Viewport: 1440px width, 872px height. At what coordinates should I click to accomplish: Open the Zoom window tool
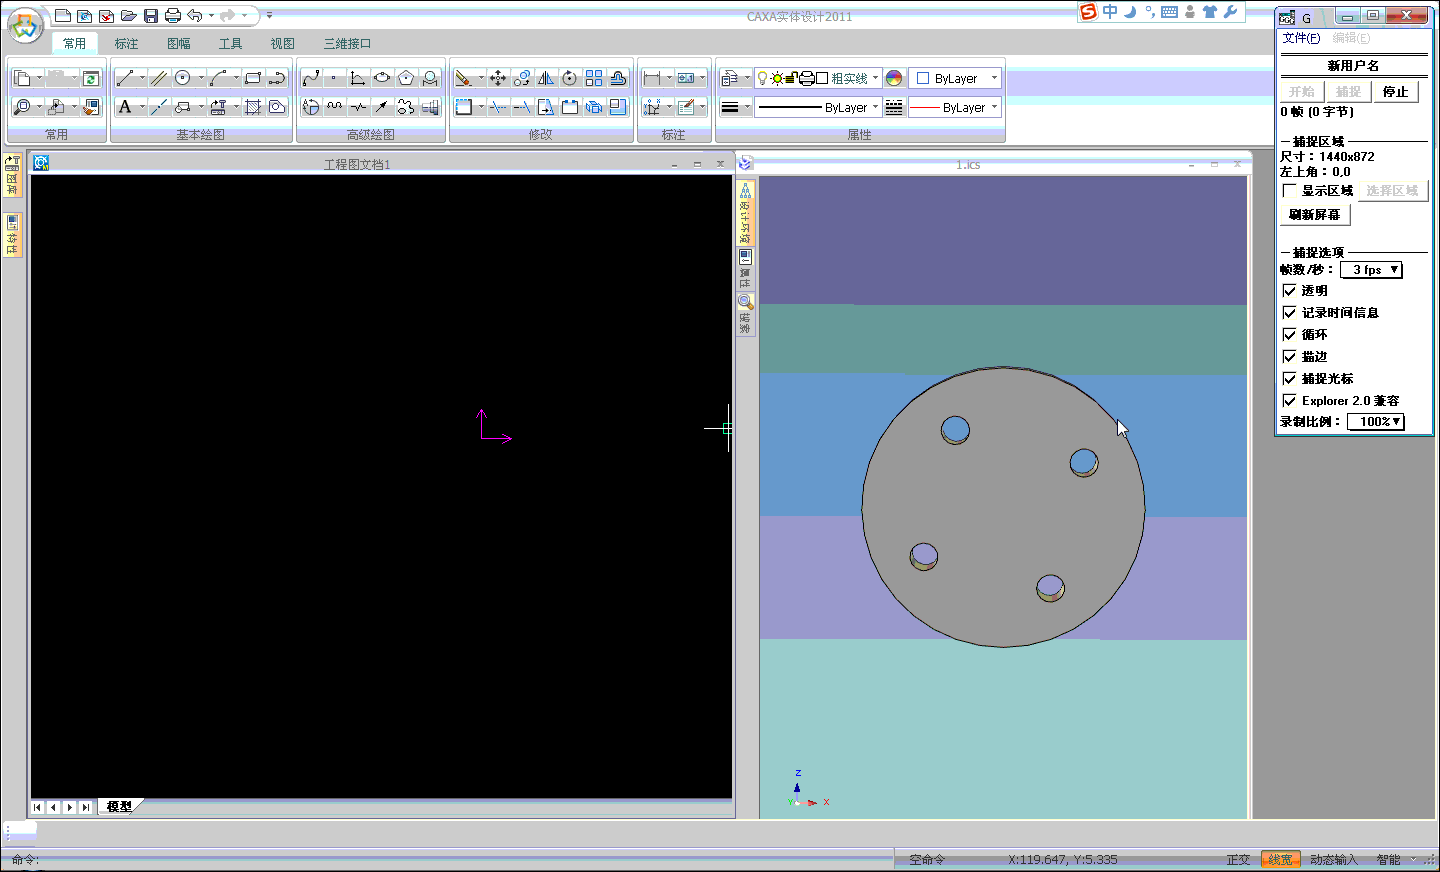tap(22, 107)
